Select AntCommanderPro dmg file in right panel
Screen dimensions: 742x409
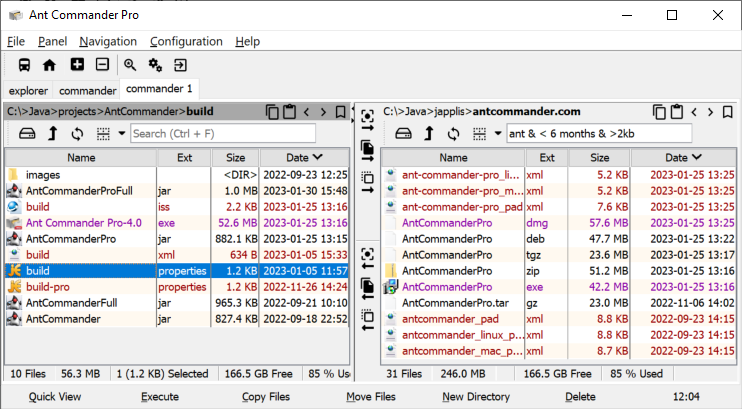(558, 223)
